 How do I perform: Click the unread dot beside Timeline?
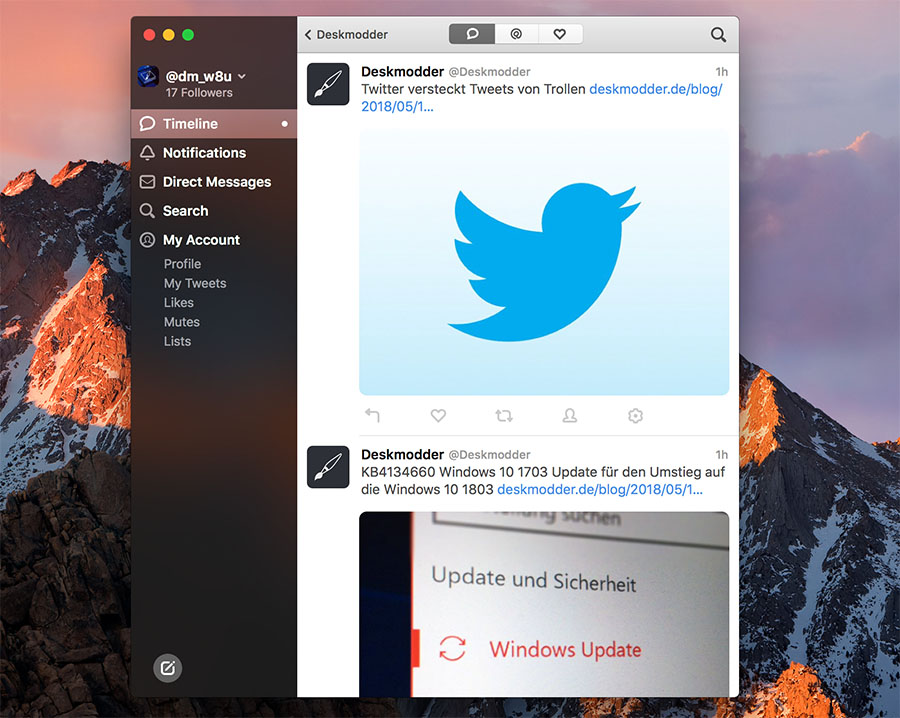284,124
